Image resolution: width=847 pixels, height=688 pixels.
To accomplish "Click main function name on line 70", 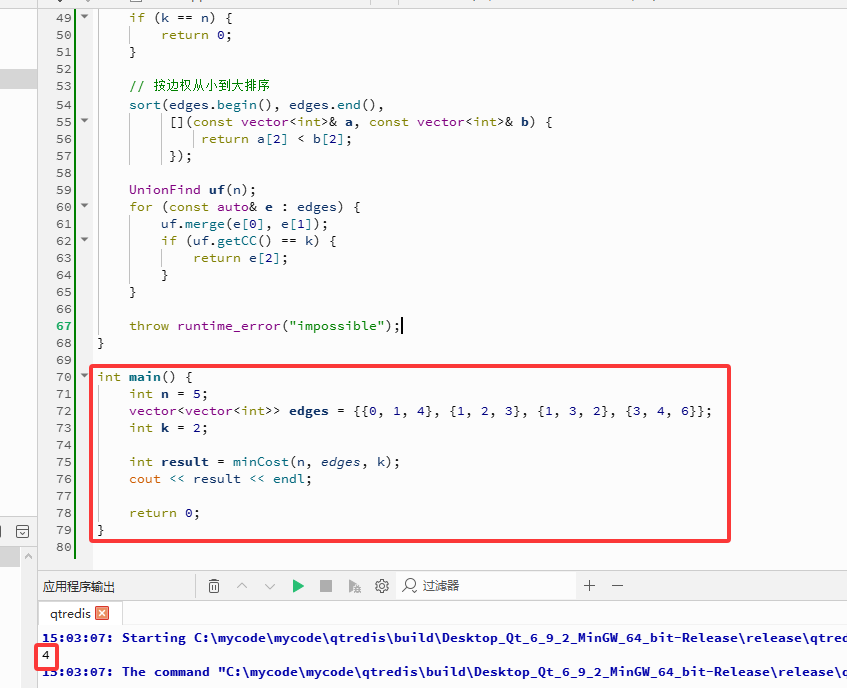I will click(145, 377).
